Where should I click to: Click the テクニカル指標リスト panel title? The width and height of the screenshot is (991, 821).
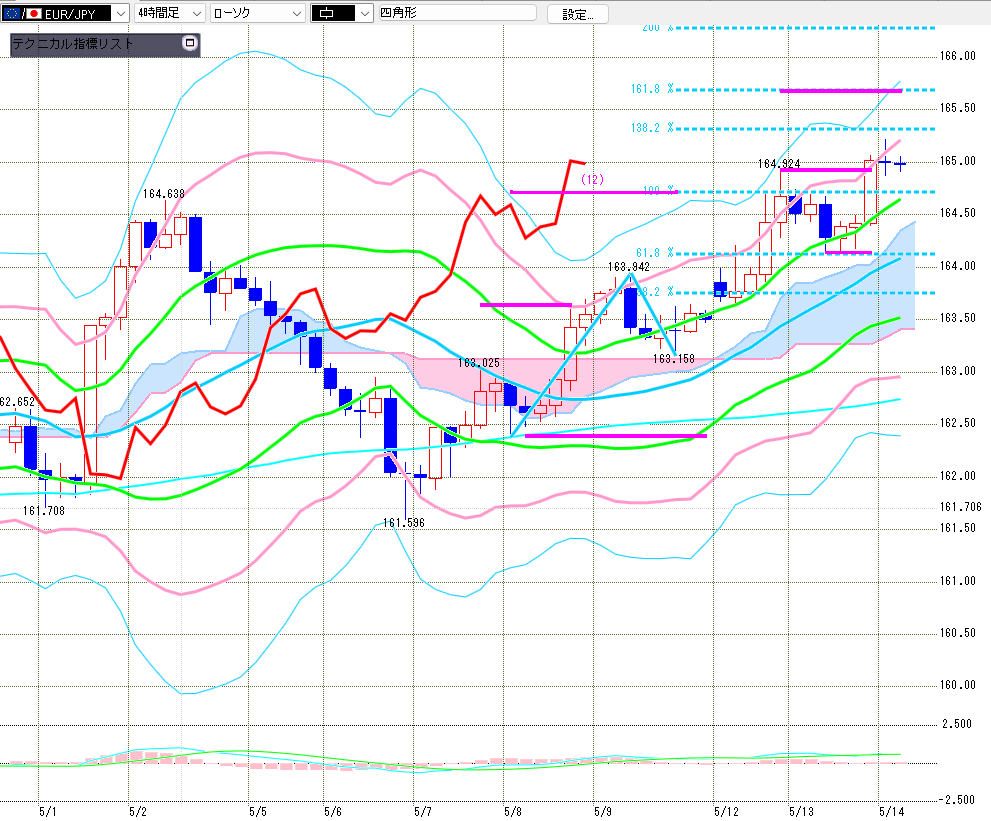pyautogui.click(x=73, y=44)
